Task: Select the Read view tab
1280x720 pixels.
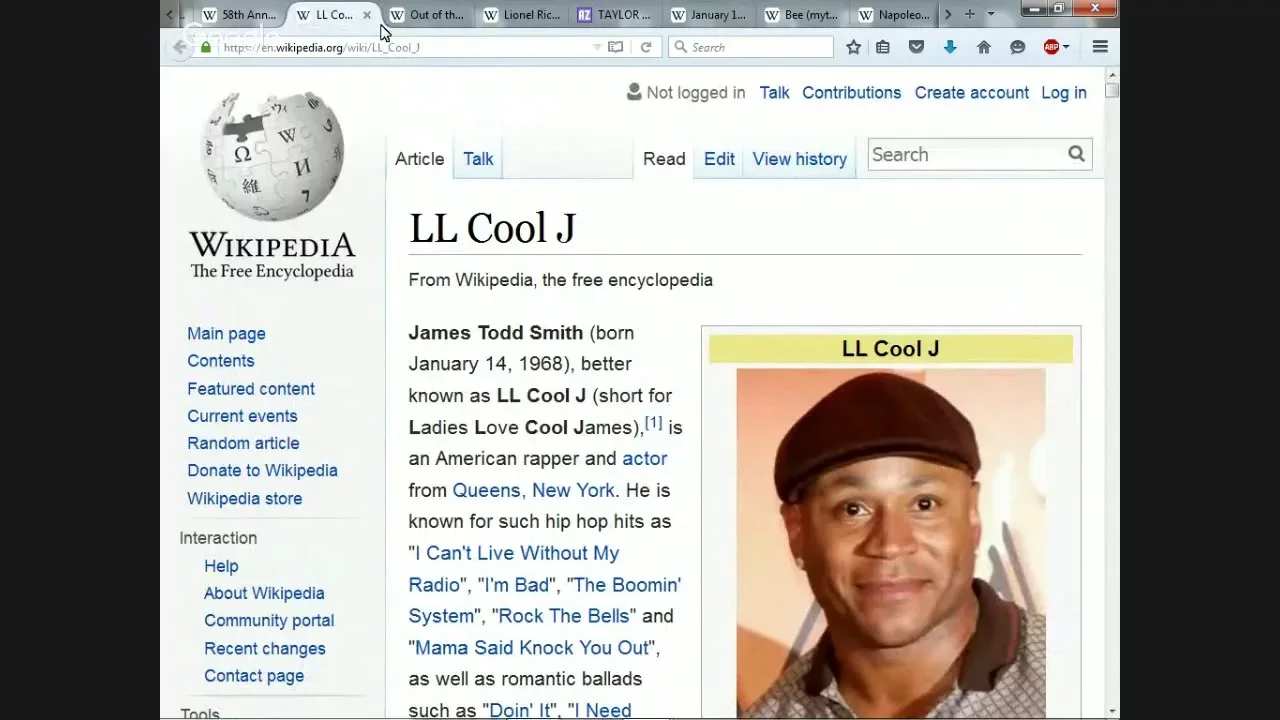Action: 664,159
